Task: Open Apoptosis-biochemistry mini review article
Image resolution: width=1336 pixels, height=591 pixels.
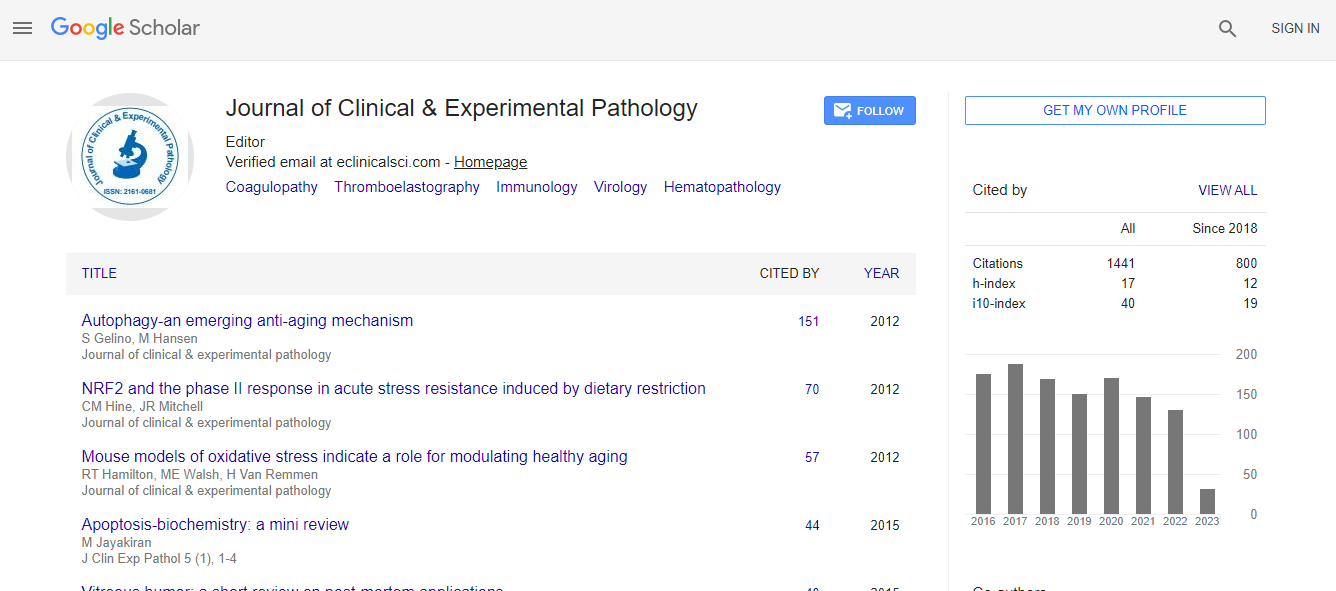Action: click(215, 525)
